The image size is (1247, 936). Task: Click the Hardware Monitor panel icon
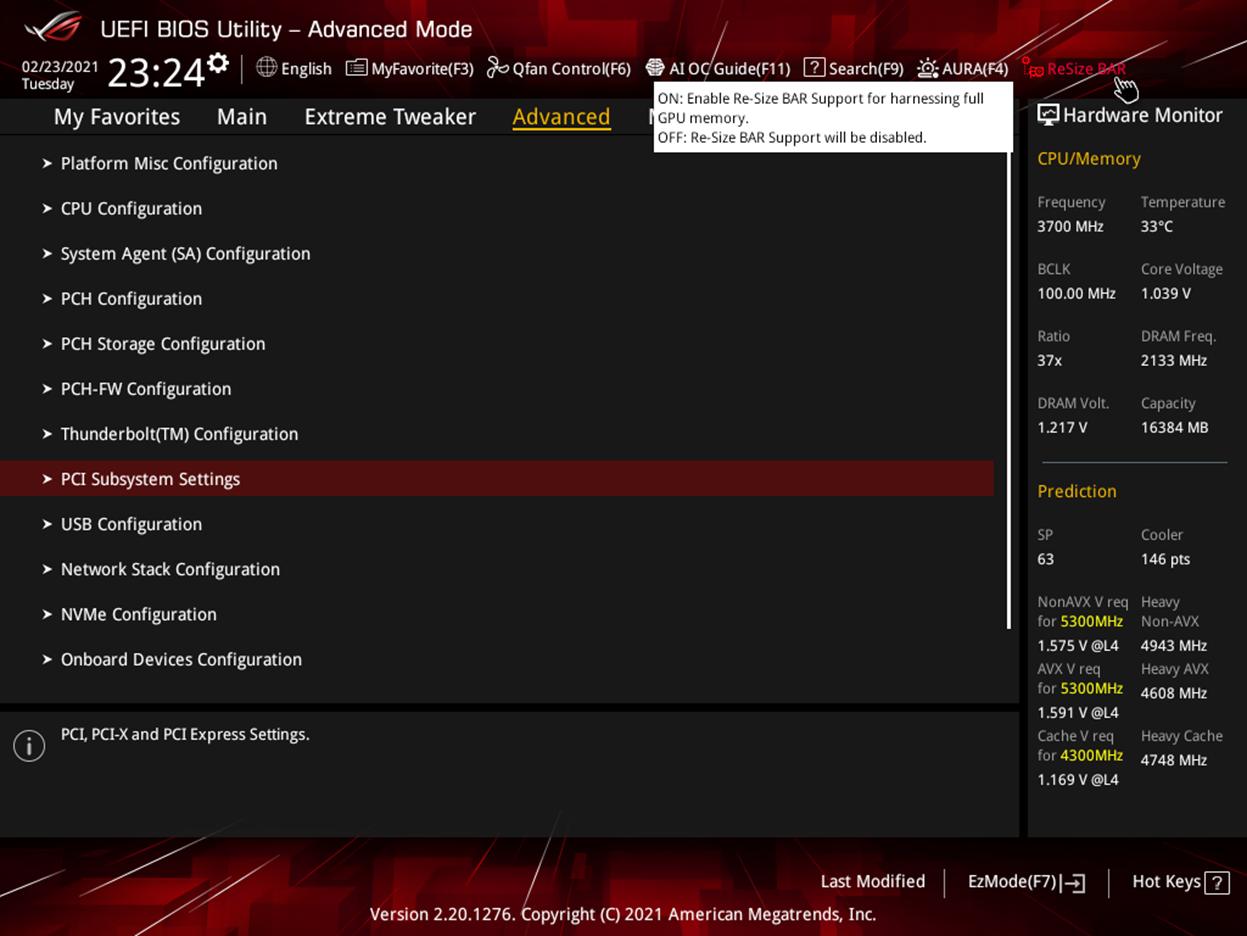coord(1049,114)
